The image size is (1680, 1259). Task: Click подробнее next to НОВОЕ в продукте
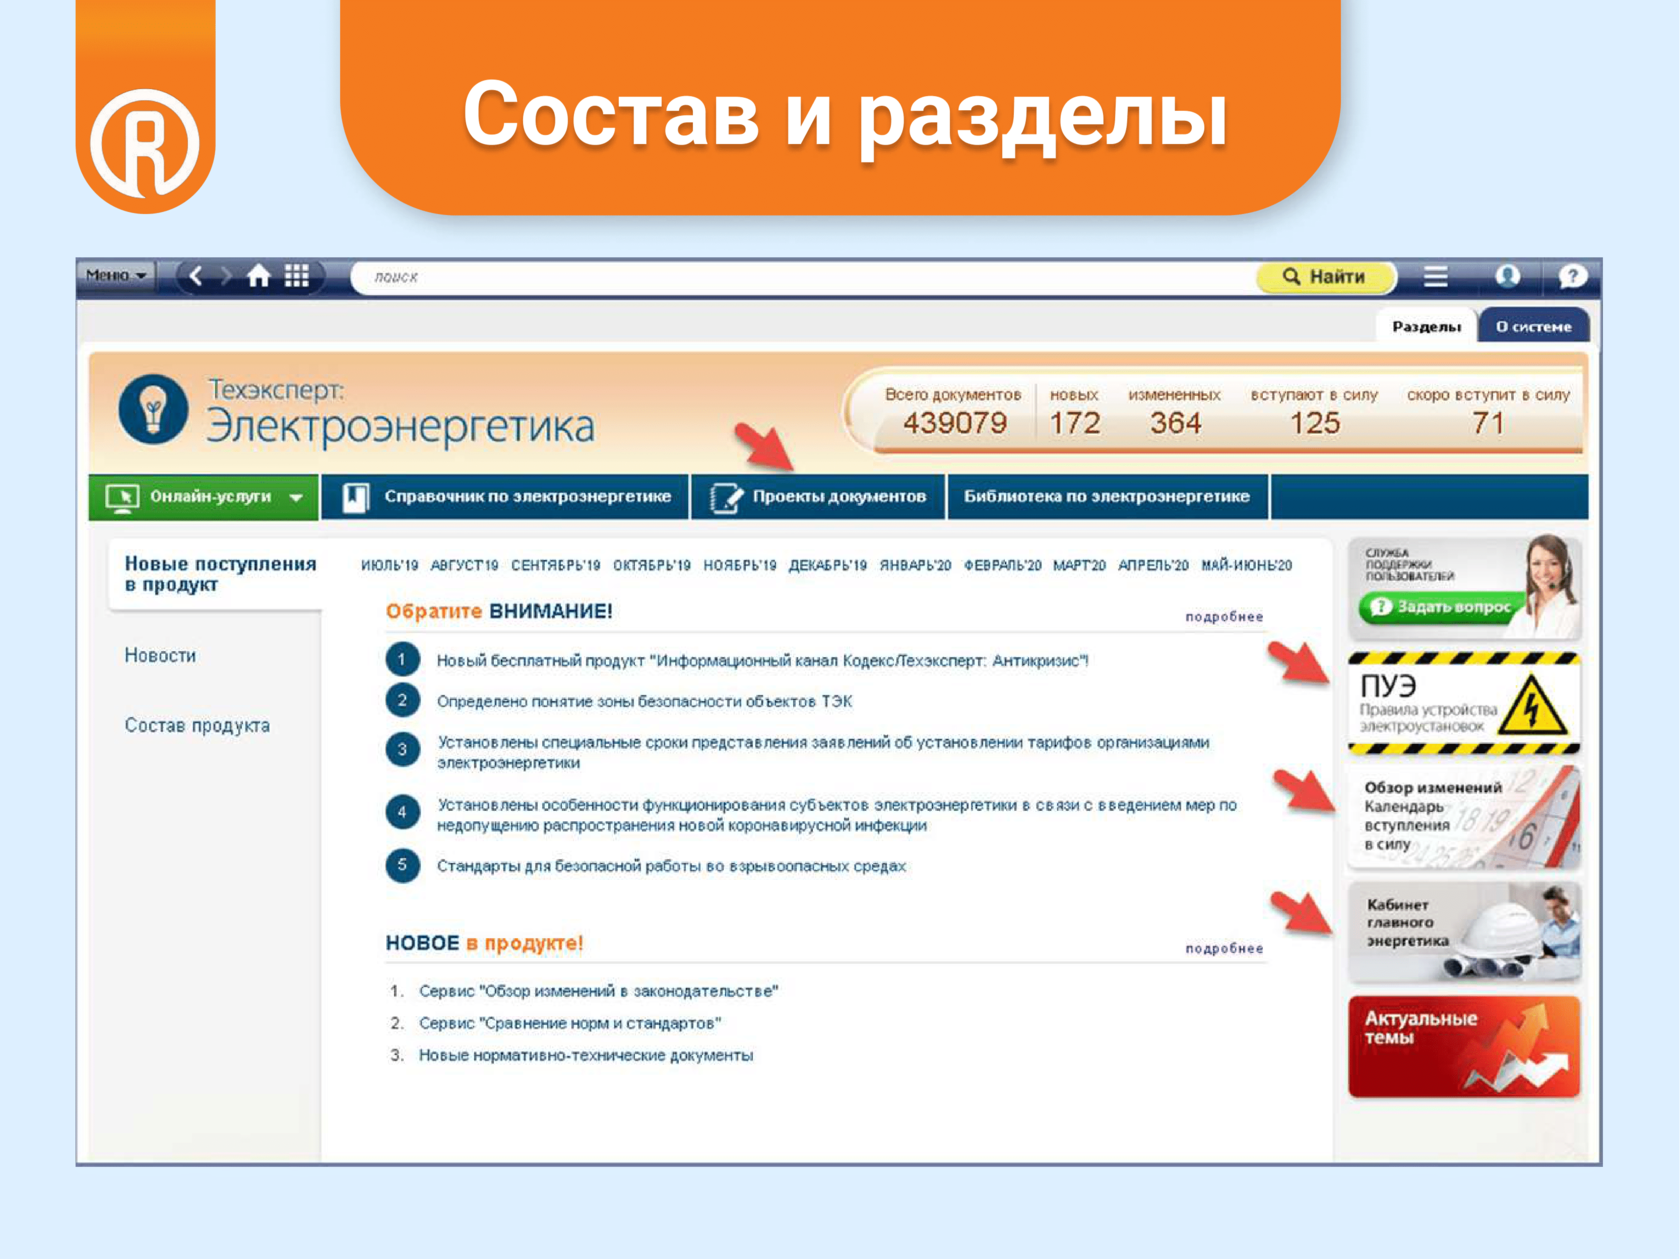click(x=1224, y=949)
